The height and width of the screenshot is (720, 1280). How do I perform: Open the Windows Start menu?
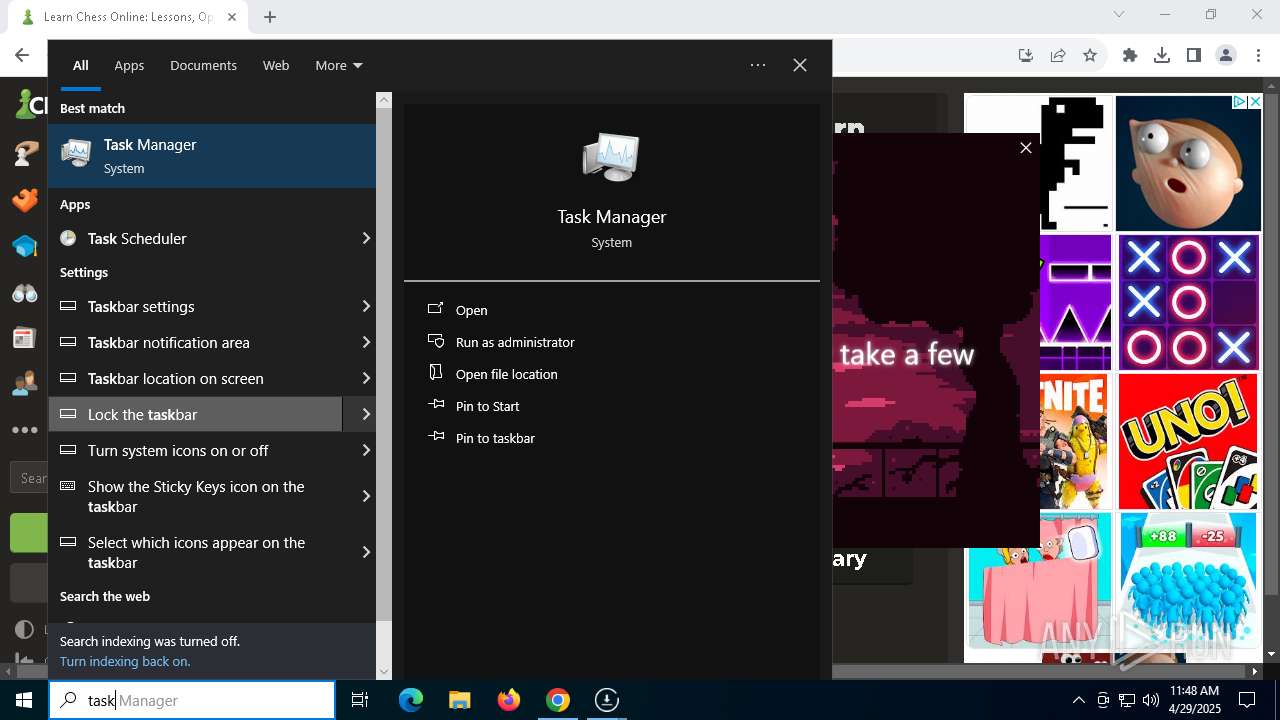pos(24,700)
